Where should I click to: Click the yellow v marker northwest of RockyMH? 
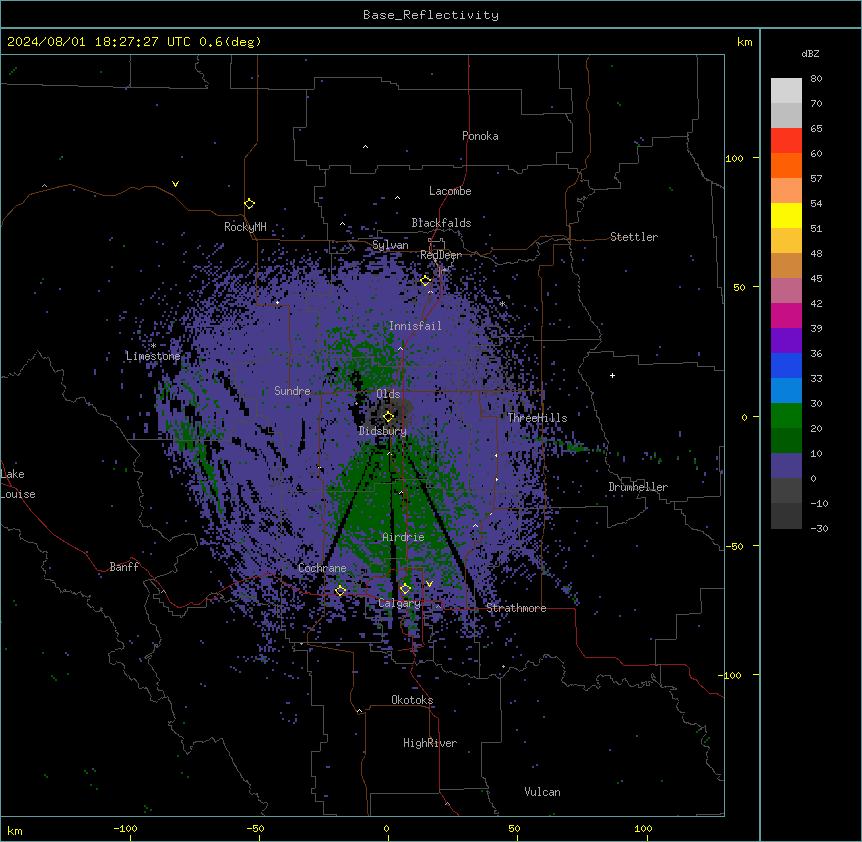pyautogui.click(x=175, y=184)
